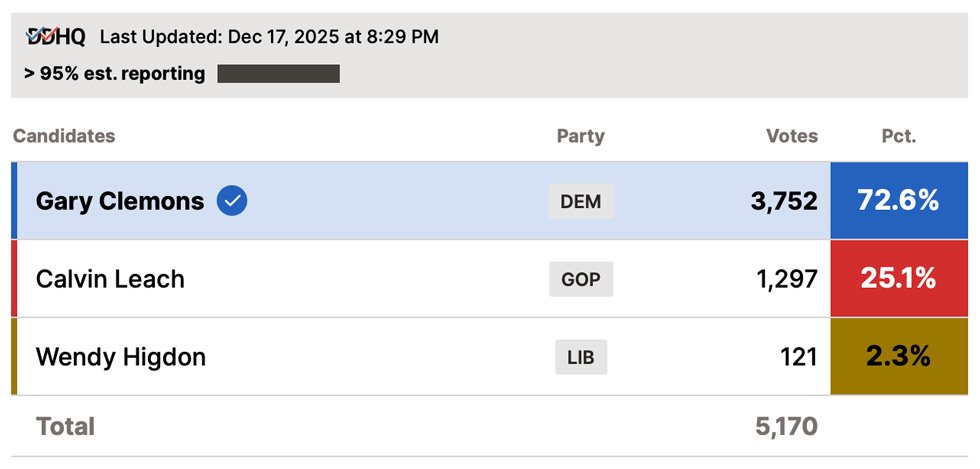Click the 5,170 total vote count

[786, 427]
